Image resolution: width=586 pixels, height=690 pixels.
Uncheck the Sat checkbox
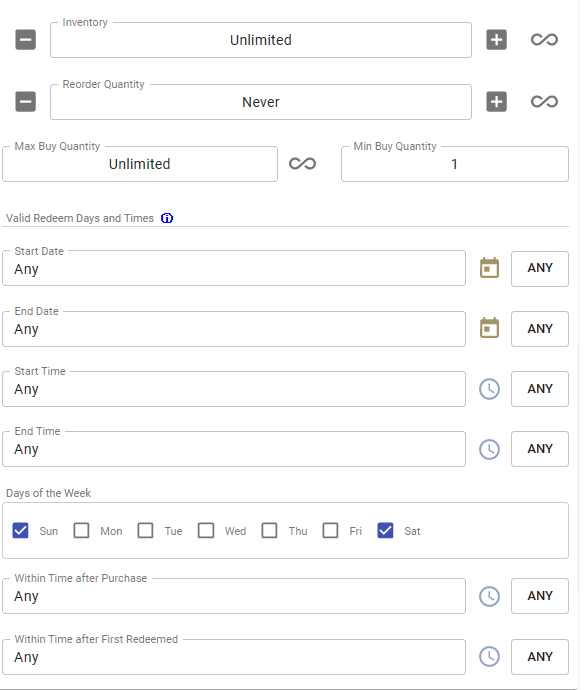[x=385, y=531]
